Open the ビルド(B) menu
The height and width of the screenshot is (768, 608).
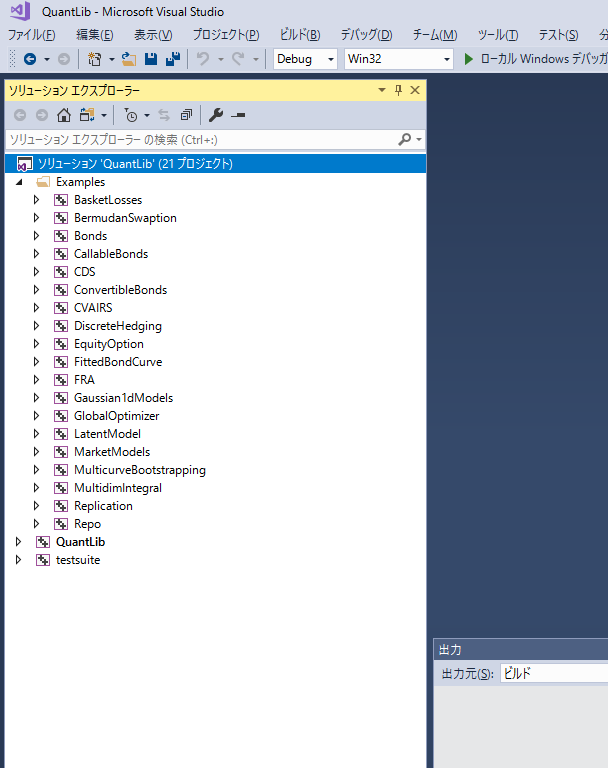click(300, 35)
